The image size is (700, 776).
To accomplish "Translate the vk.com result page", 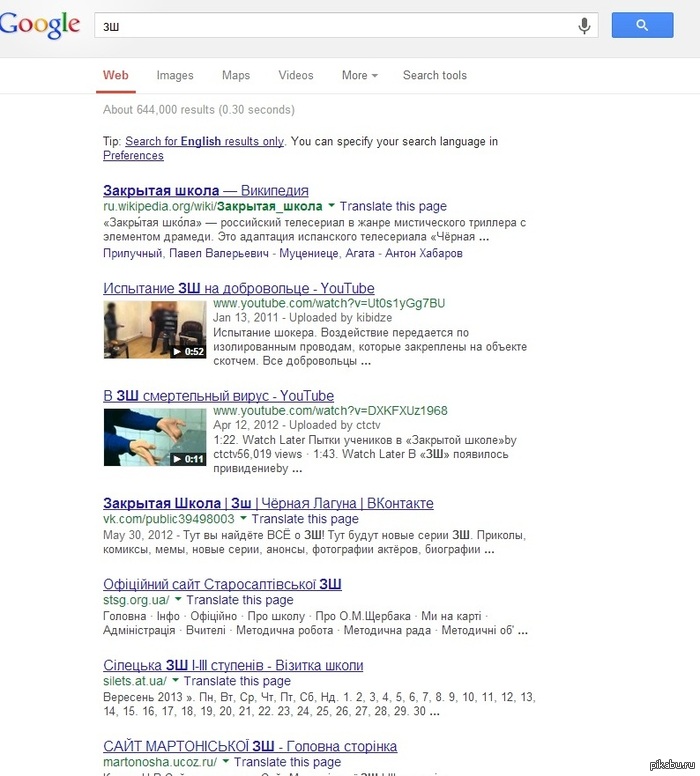I will point(305,519).
